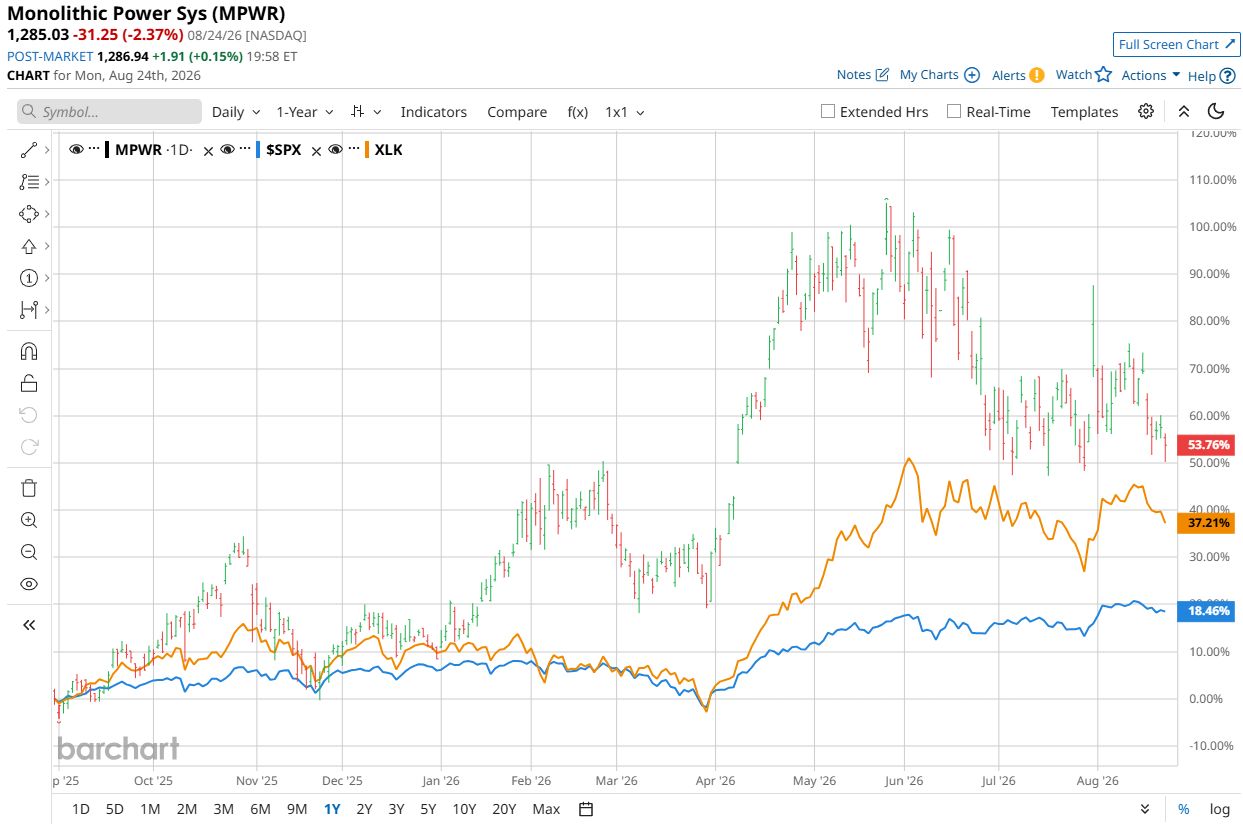
Task: Select the Max time range
Action: pos(546,809)
